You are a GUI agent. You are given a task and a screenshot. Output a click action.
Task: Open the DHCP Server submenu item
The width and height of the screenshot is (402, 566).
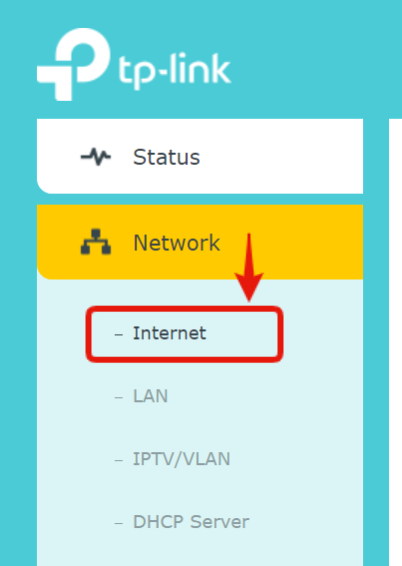(191, 522)
